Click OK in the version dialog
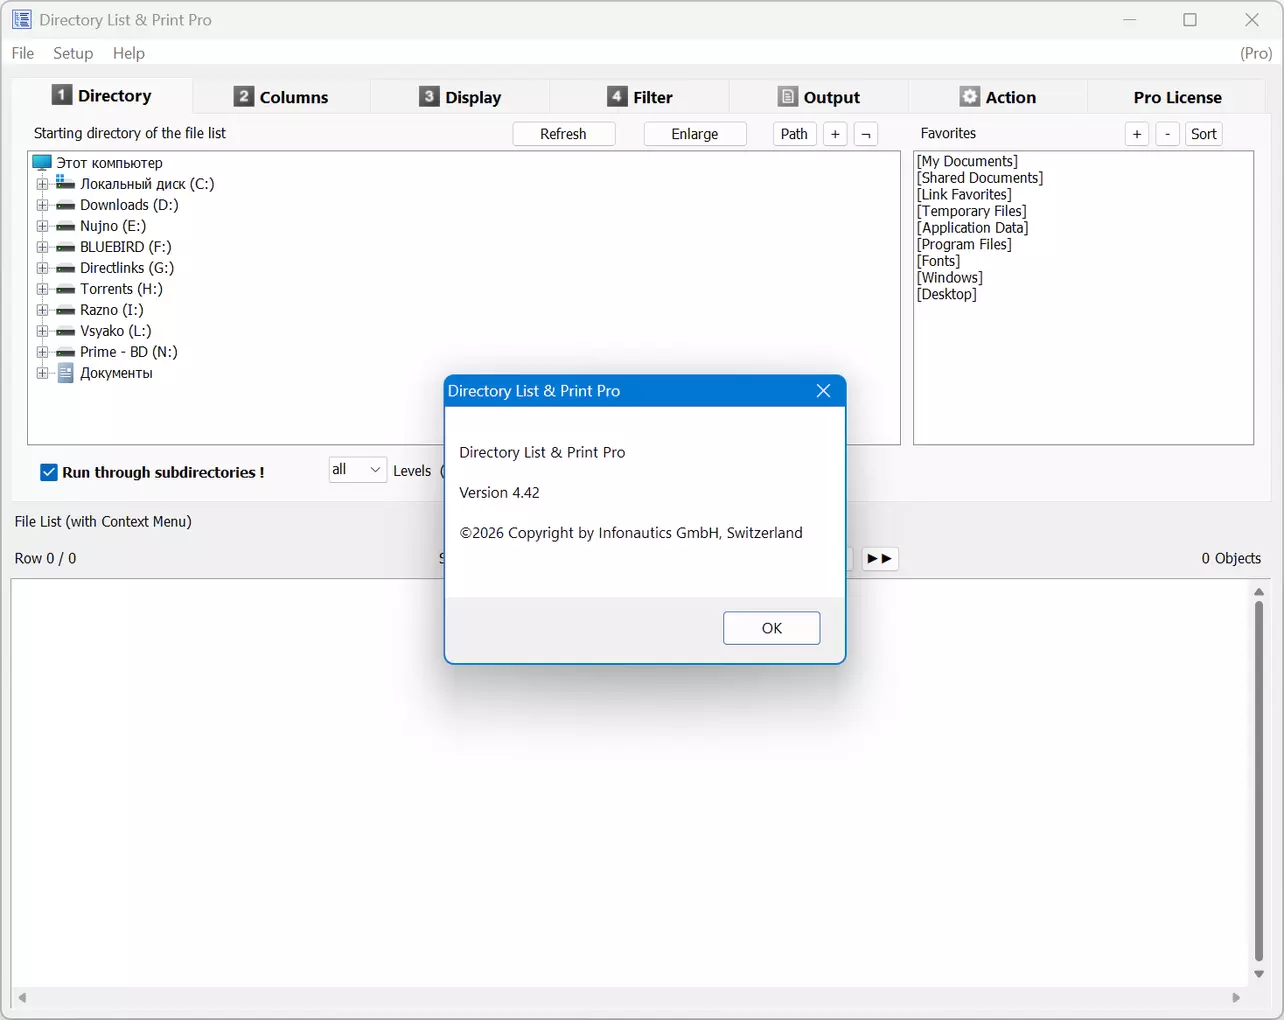Image resolution: width=1284 pixels, height=1020 pixels. click(772, 628)
